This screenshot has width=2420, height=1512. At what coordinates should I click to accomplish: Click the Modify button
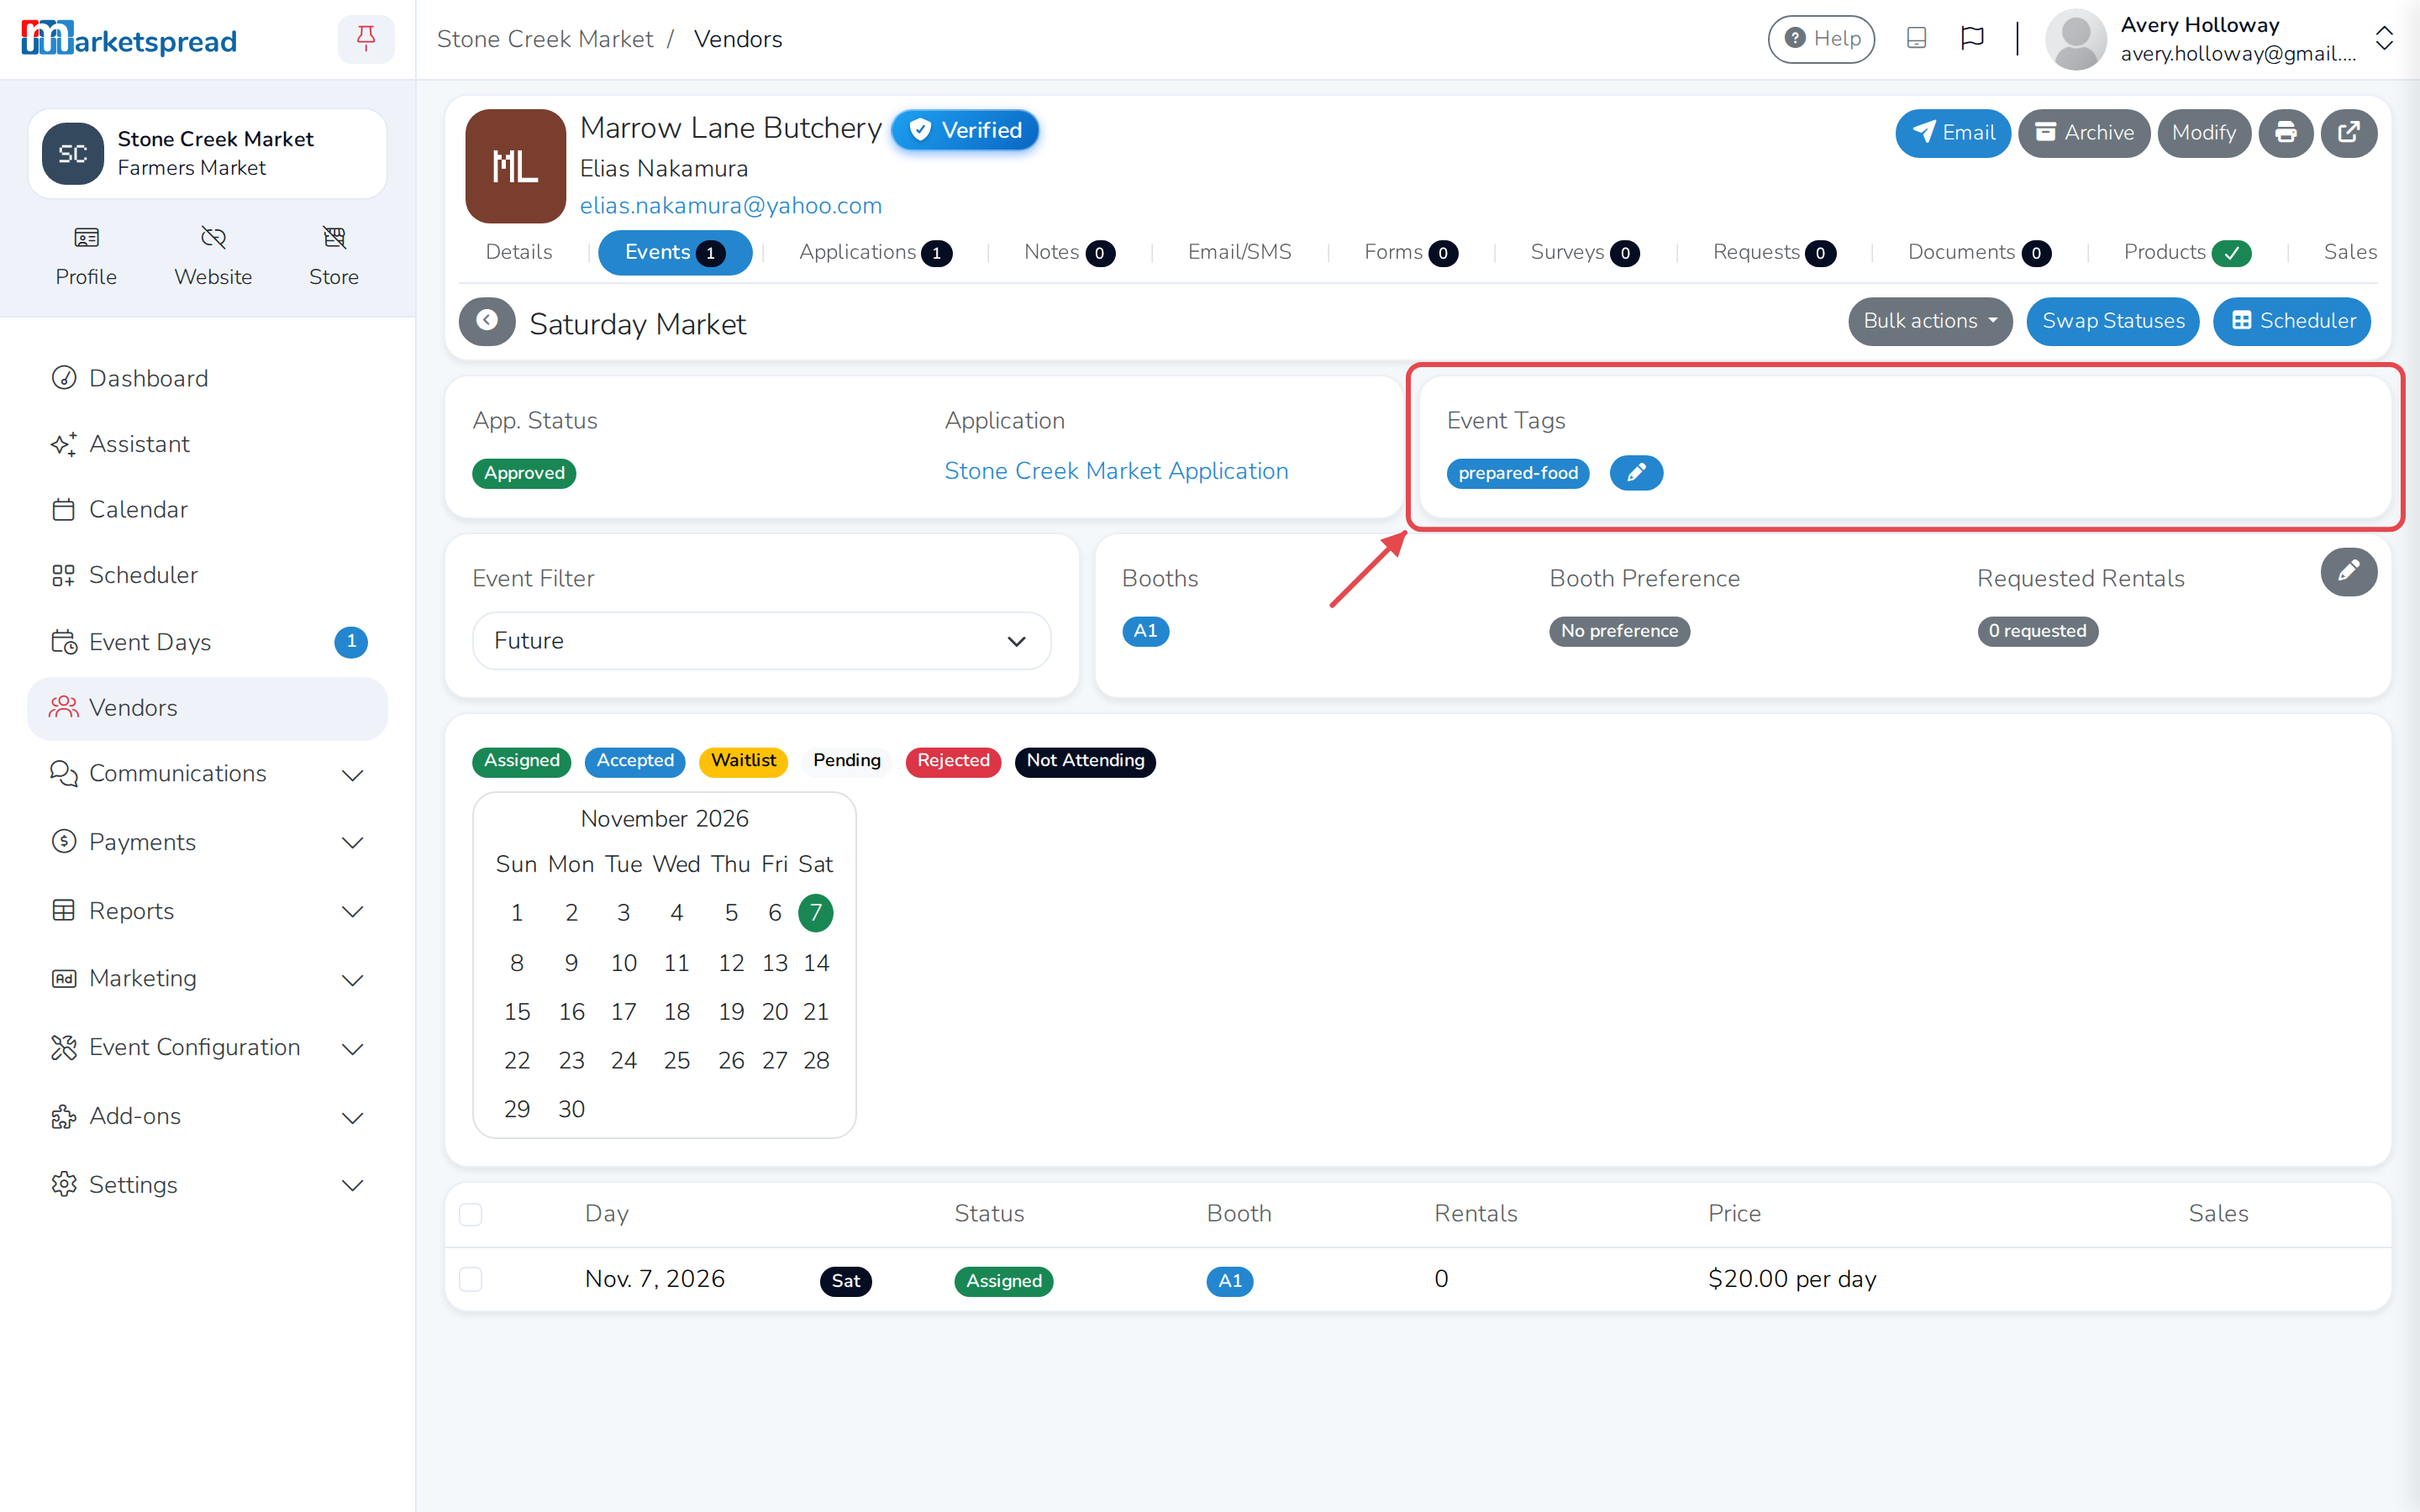click(2204, 133)
